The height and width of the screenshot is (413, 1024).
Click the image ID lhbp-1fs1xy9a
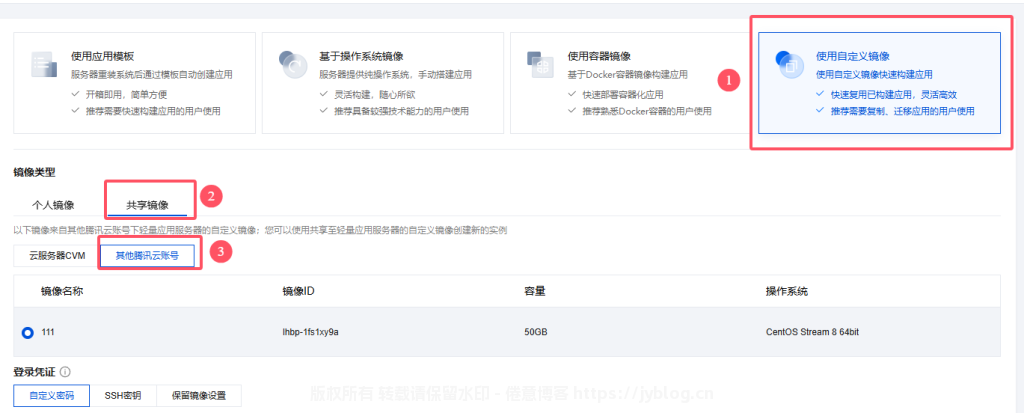311,331
